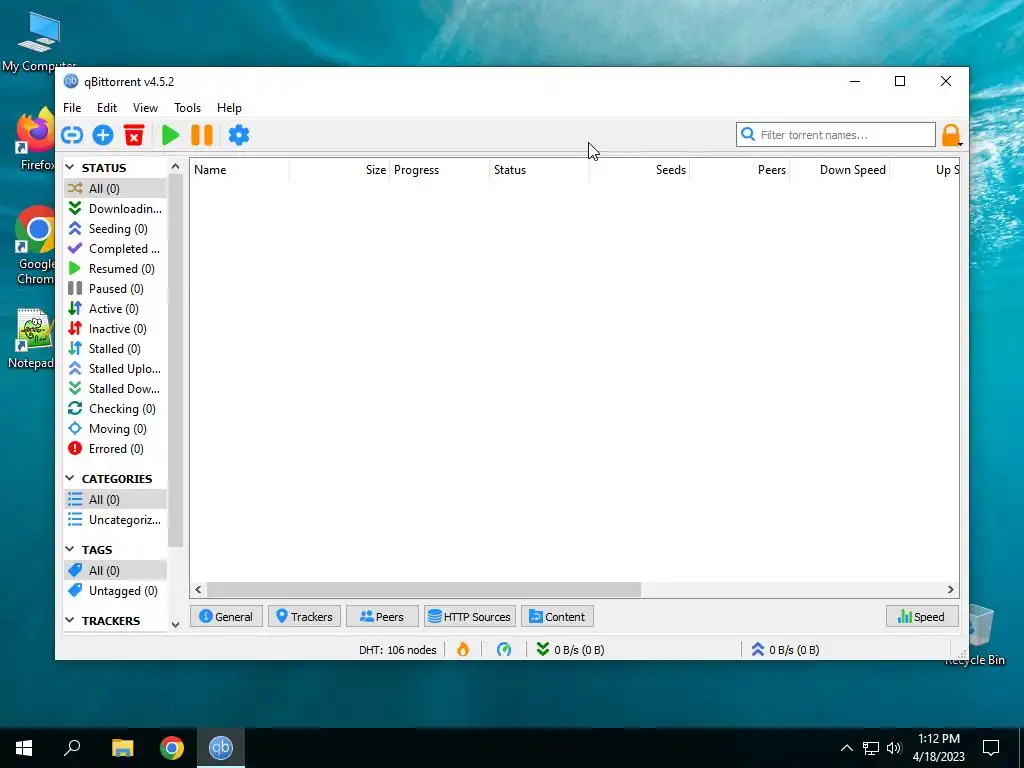Collapse the TAGS section
1024x768 pixels.
[x=70, y=550]
